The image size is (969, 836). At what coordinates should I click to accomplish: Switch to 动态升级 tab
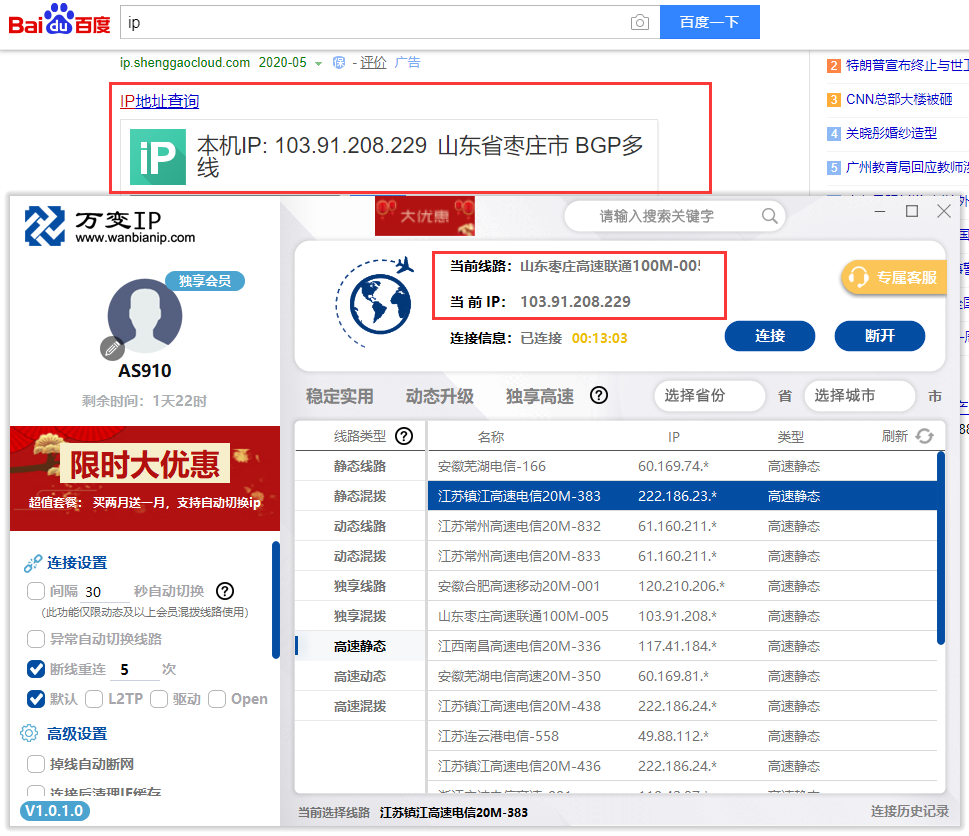point(440,396)
